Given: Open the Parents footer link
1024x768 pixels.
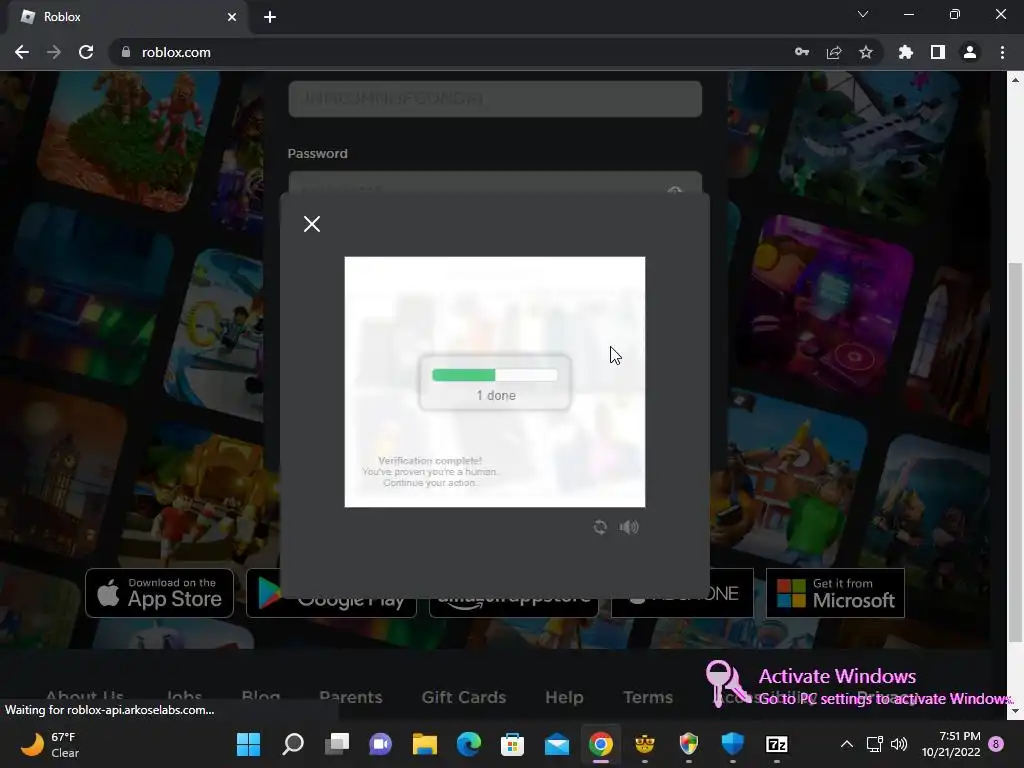Looking at the screenshot, I should (x=351, y=697).
